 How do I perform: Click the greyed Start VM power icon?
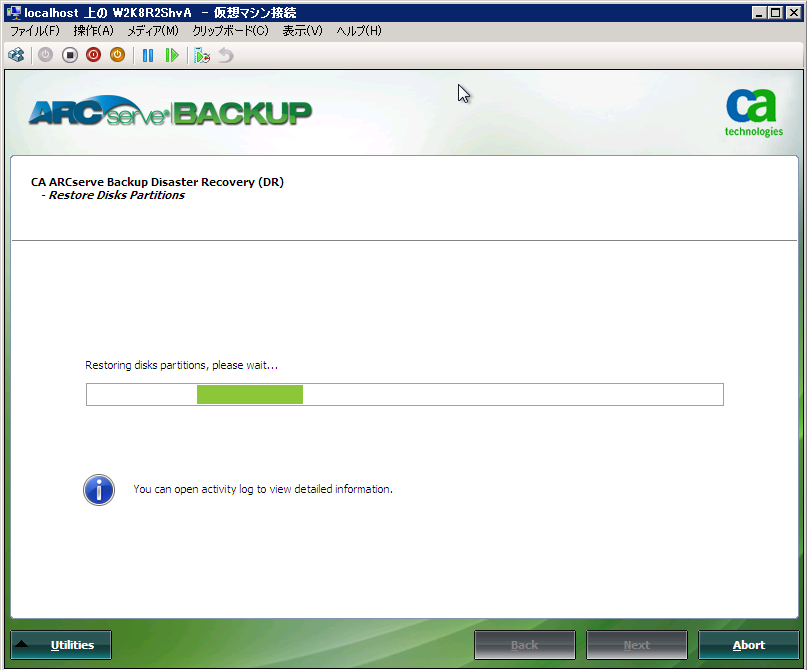(x=45, y=55)
